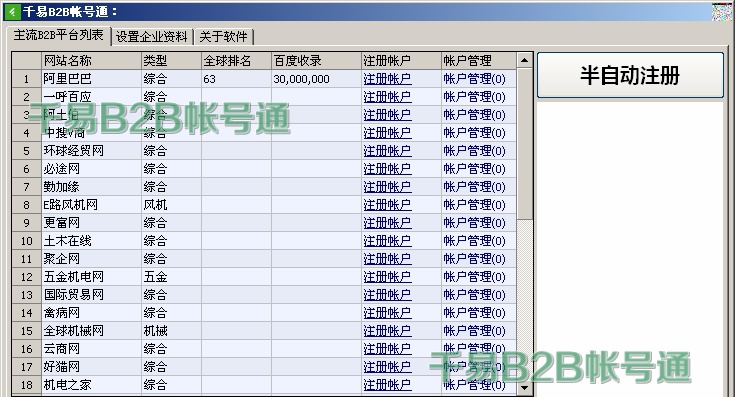
Task: Select the 禽病网 site name cell
Action: 91,313
